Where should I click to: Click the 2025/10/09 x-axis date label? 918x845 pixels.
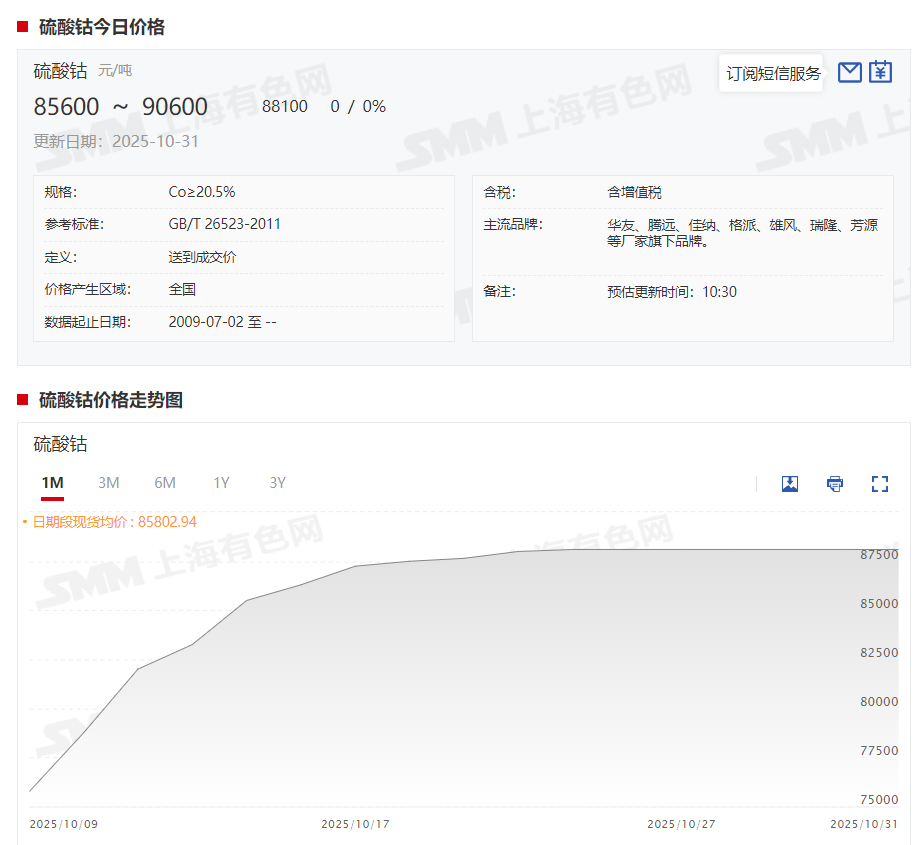tap(64, 824)
